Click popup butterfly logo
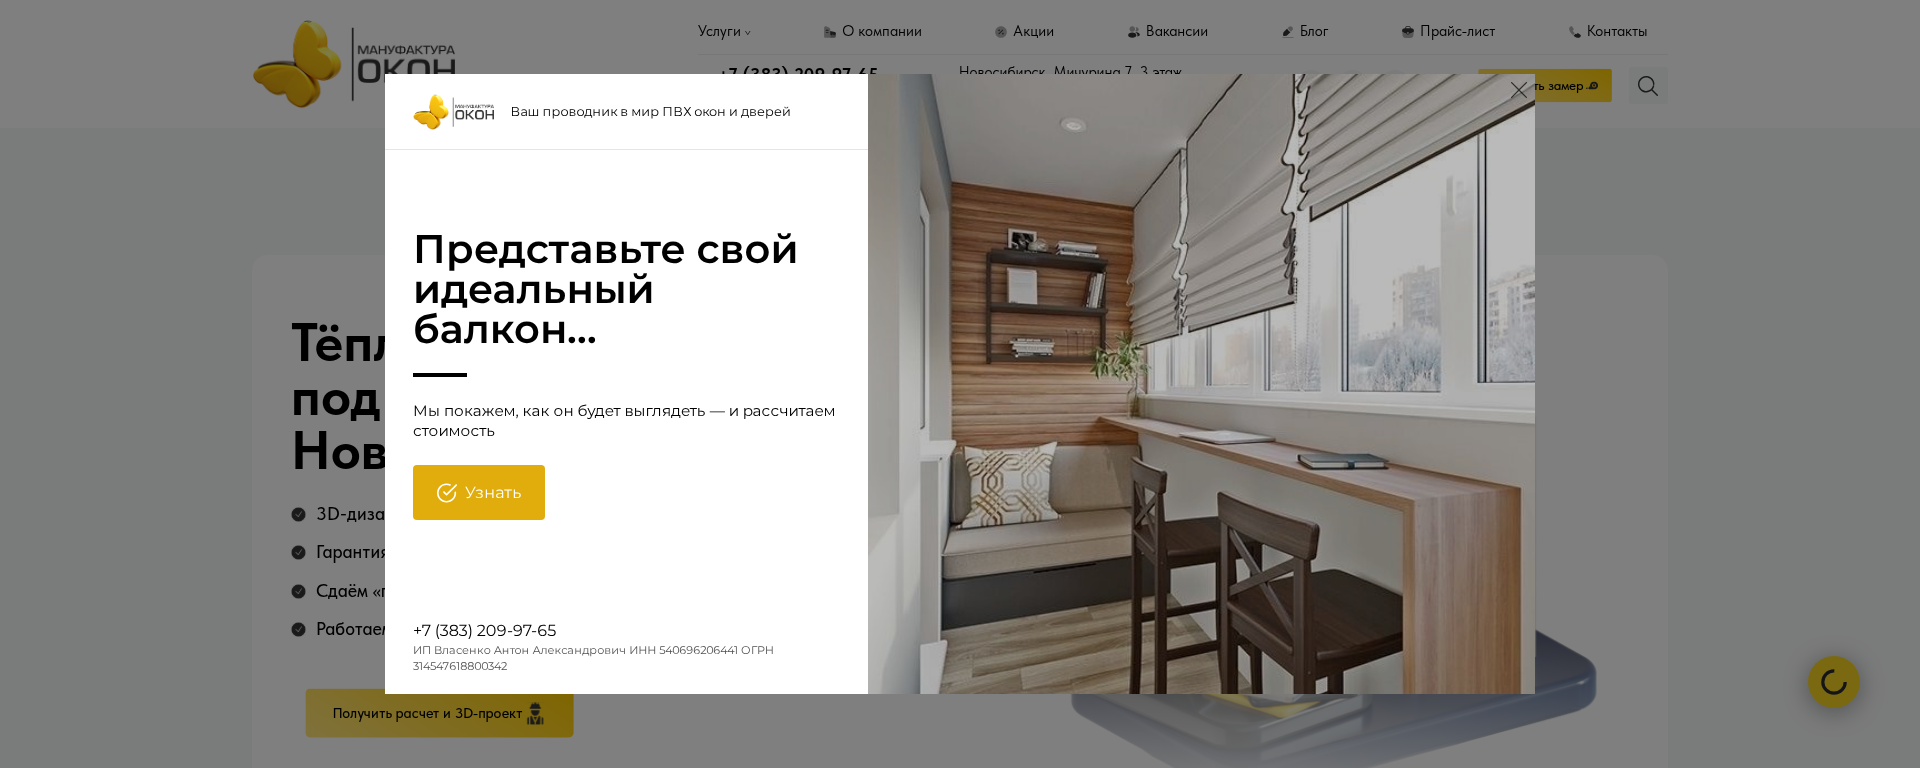 pos(454,112)
